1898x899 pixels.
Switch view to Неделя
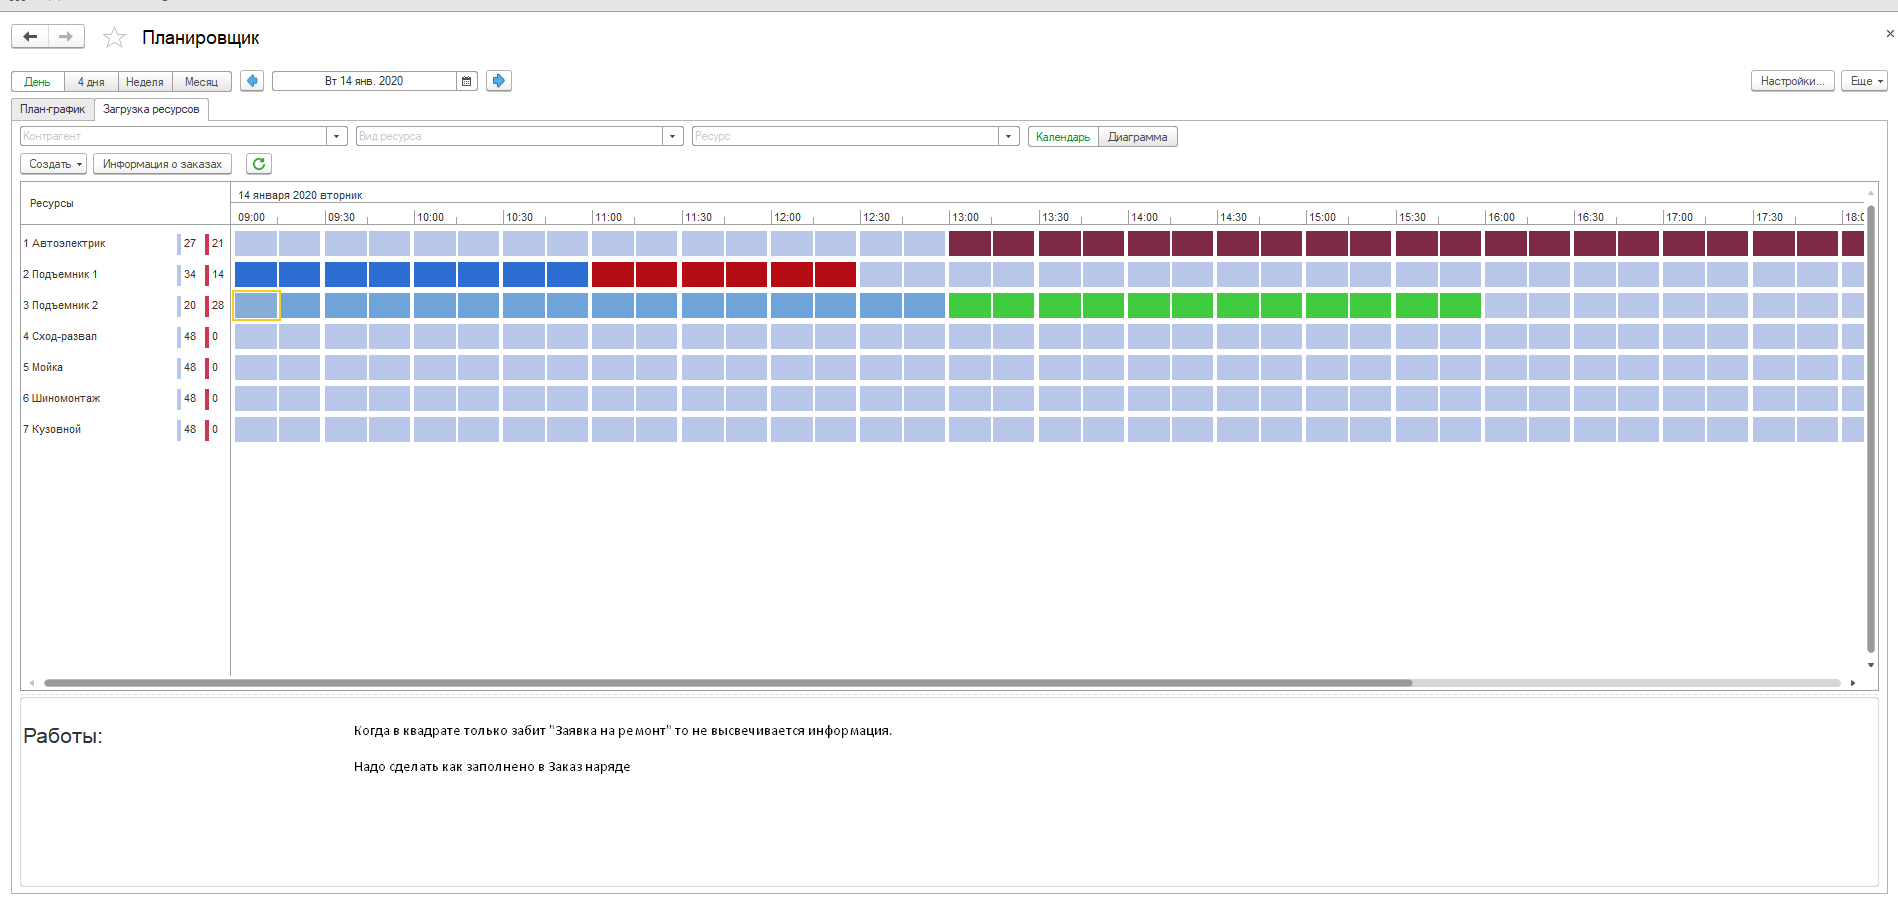[145, 82]
